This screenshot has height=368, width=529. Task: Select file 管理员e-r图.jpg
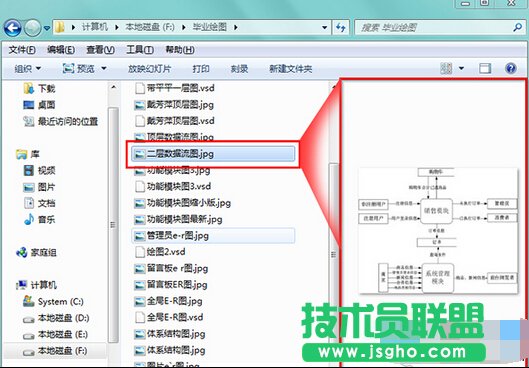coord(213,236)
